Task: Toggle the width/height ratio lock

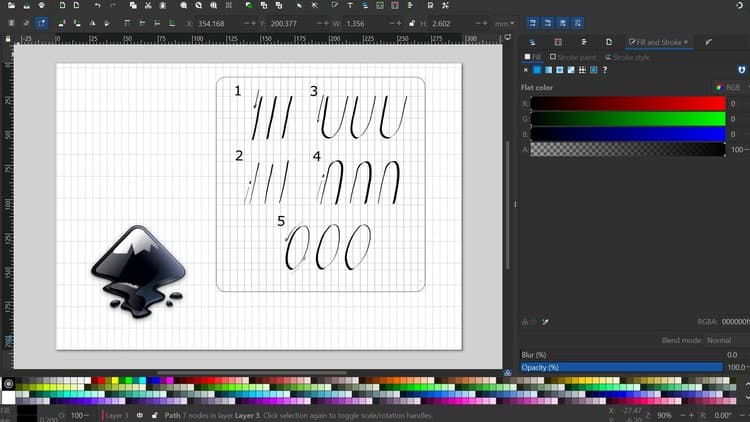Action: tap(412, 23)
